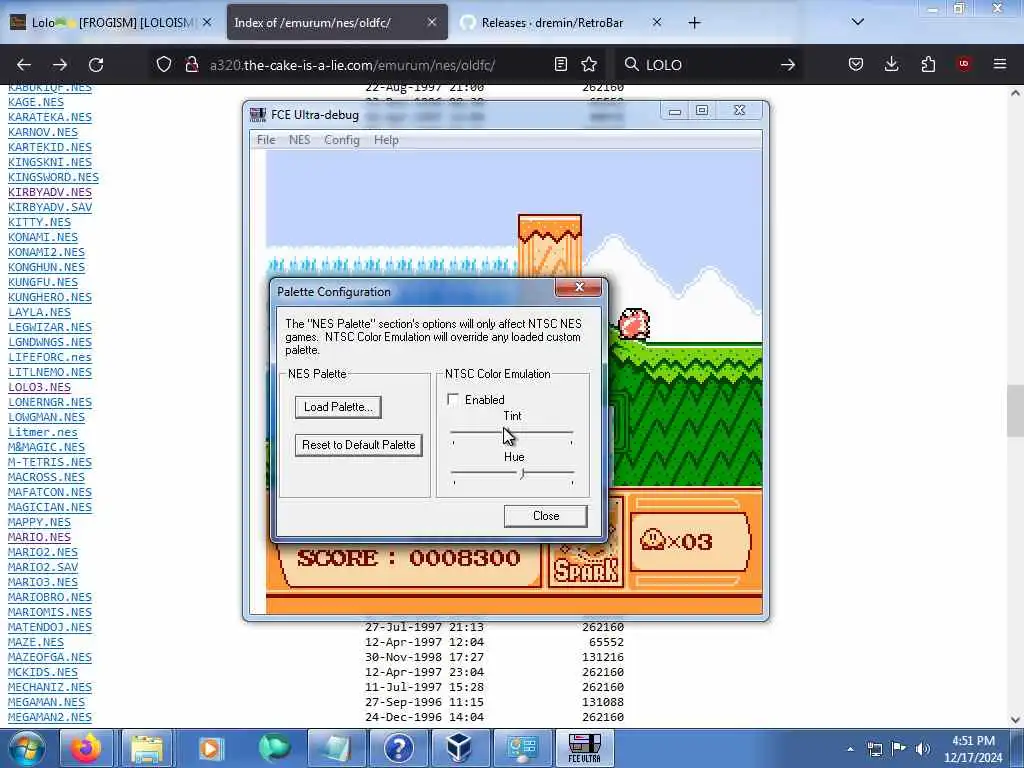
Task: Open the File menu in FCE Ultra
Action: (266, 140)
